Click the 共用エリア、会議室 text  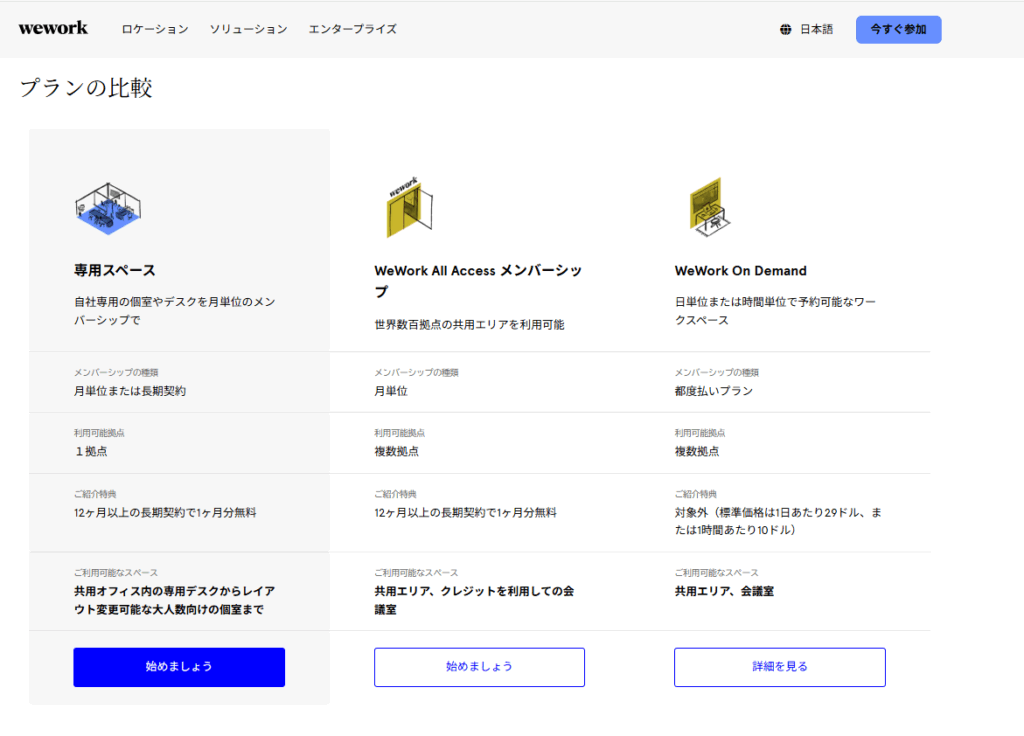[x=724, y=591]
